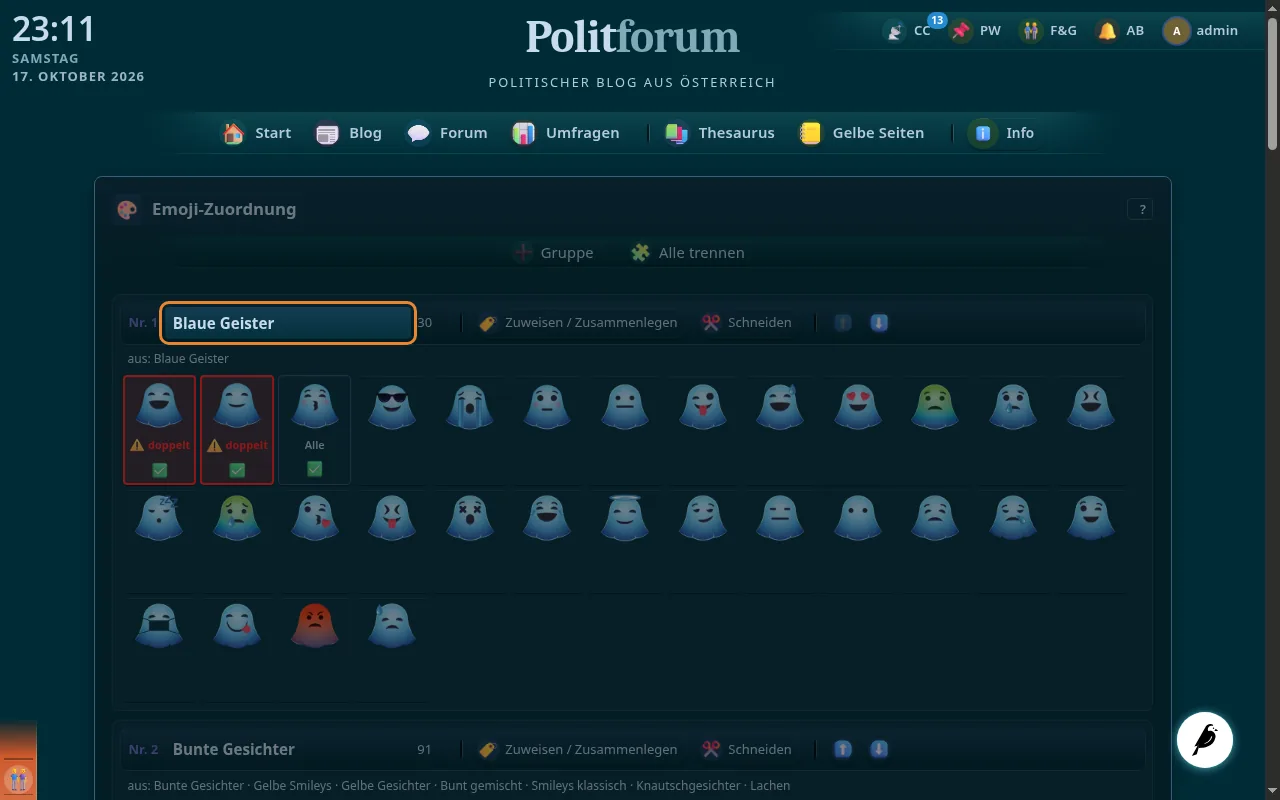Open the question mark help button
1280x800 pixels.
point(1140,209)
